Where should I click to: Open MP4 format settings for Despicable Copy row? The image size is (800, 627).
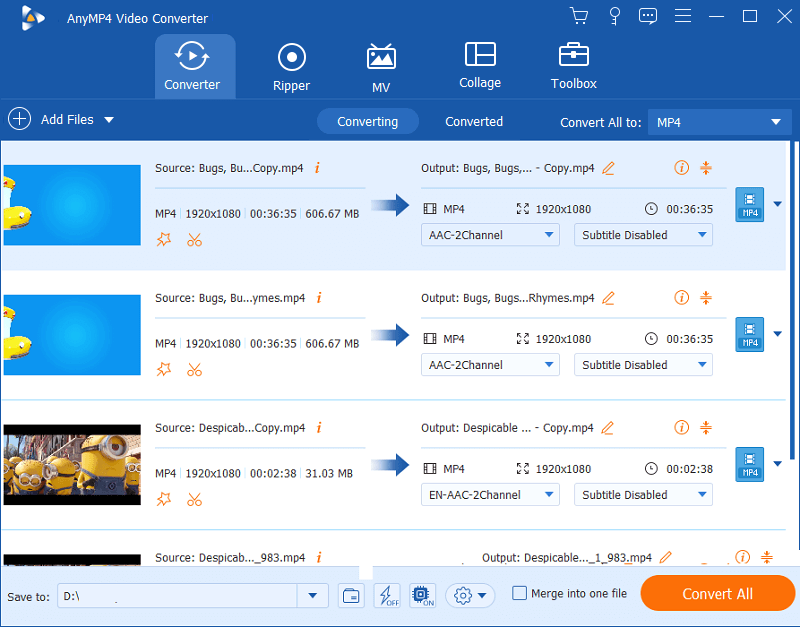click(749, 464)
